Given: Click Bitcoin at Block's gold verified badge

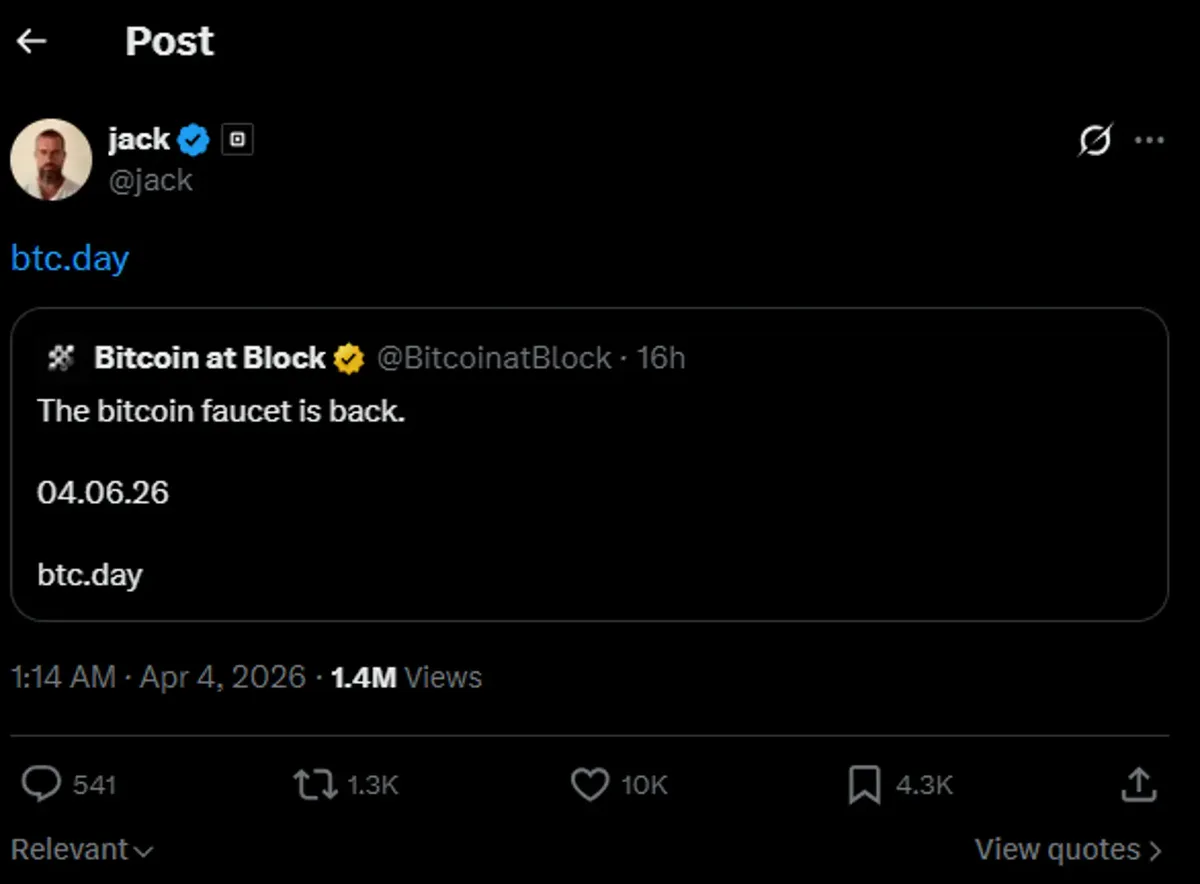Looking at the screenshot, I should pyautogui.click(x=348, y=357).
